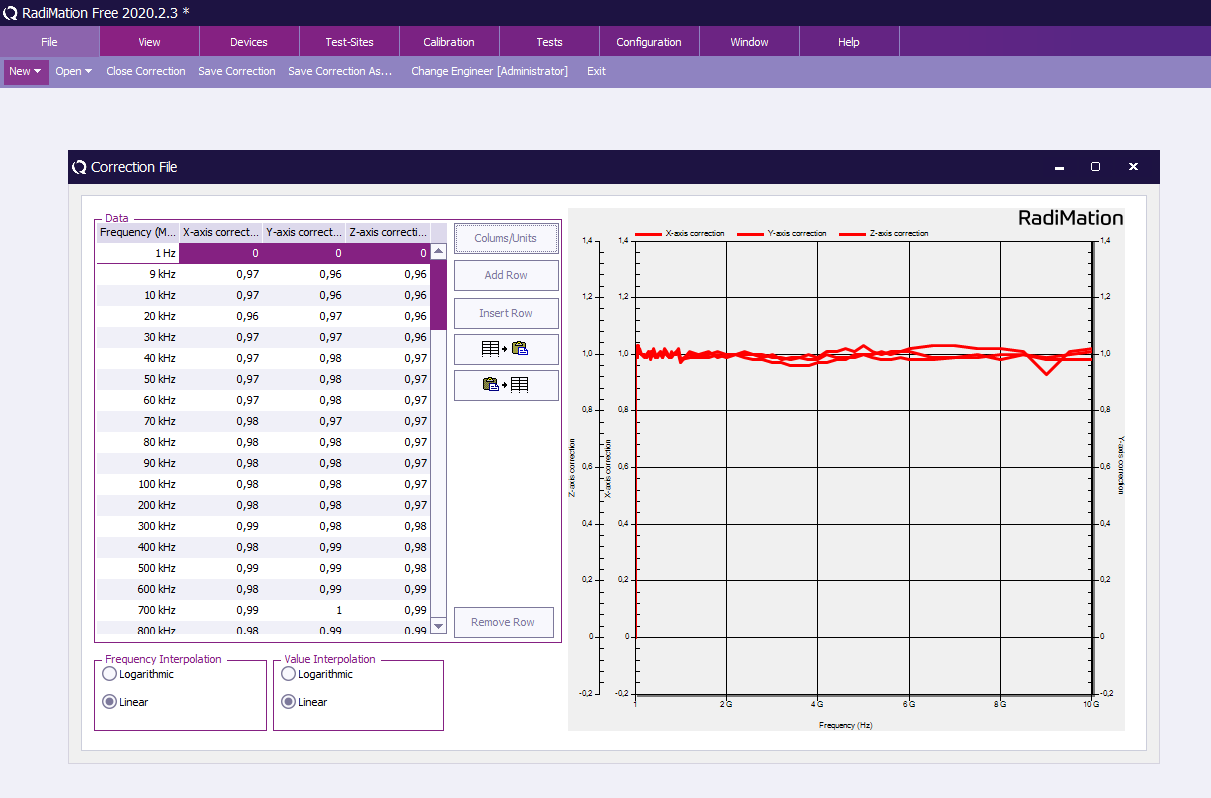Screen dimensions: 1211x798
Task: Maximize the Correction File window
Action: pos(1095,167)
